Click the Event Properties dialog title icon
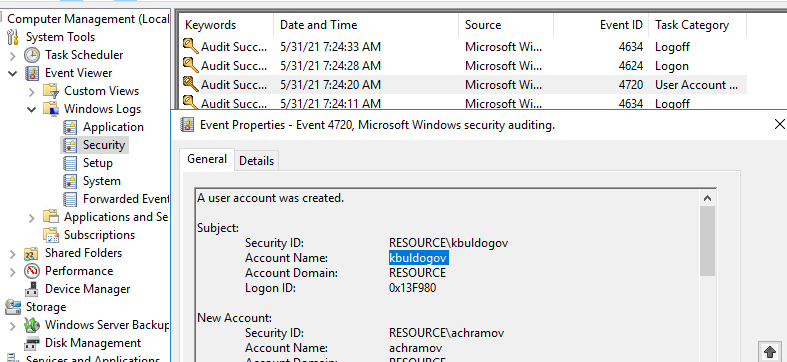 (188, 125)
